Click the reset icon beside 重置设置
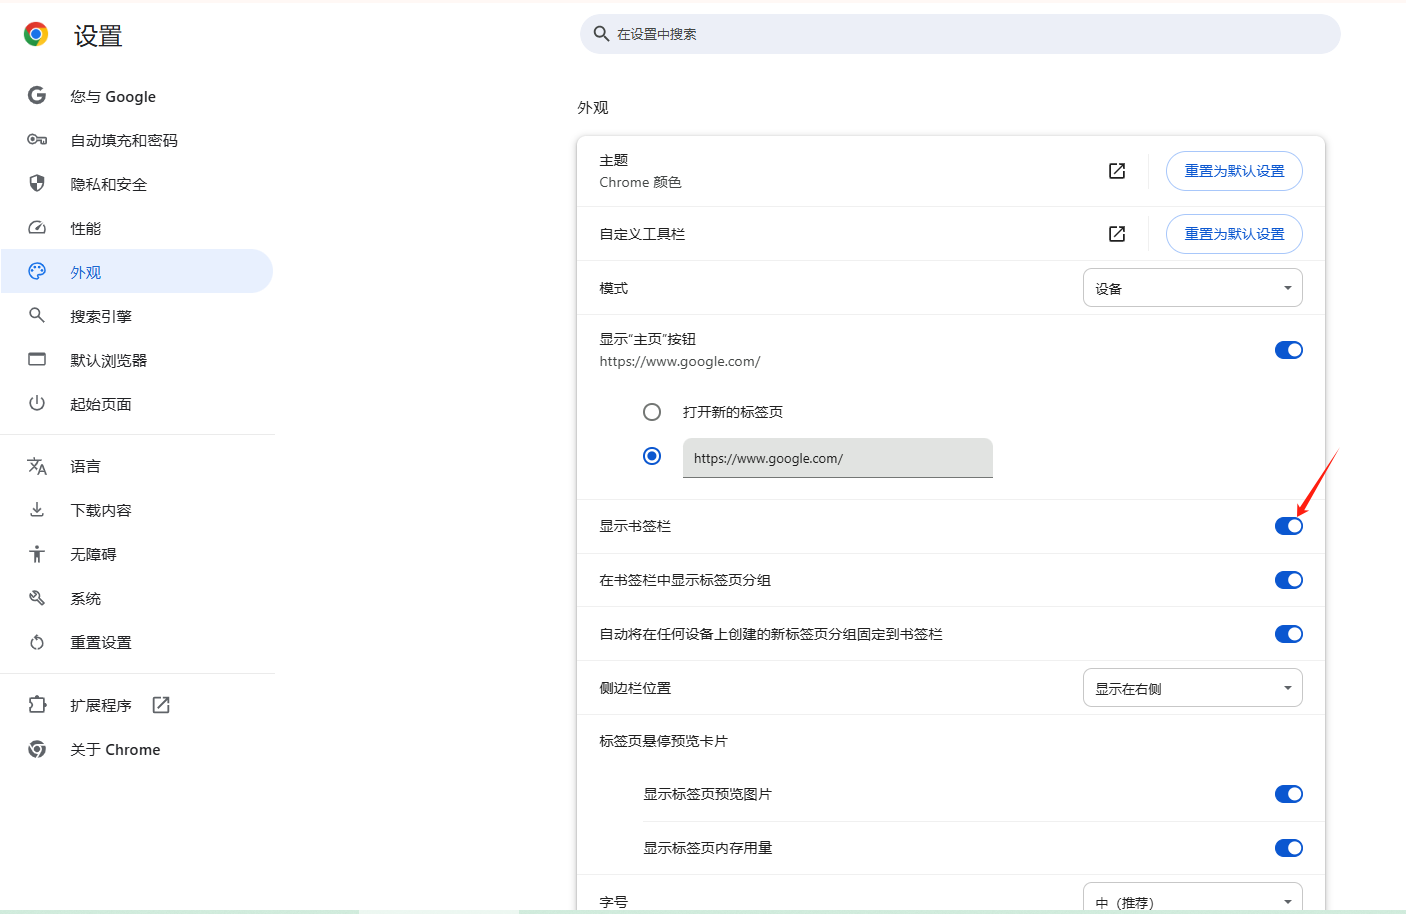Viewport: 1406px width, 914px height. point(37,642)
